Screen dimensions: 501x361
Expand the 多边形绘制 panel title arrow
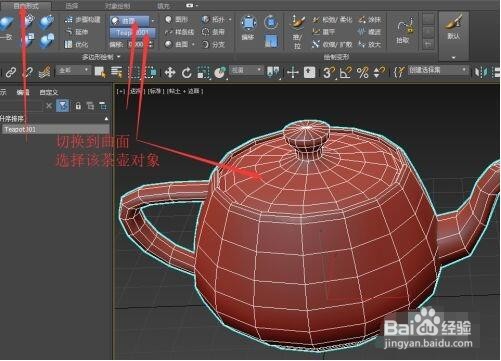point(118,57)
